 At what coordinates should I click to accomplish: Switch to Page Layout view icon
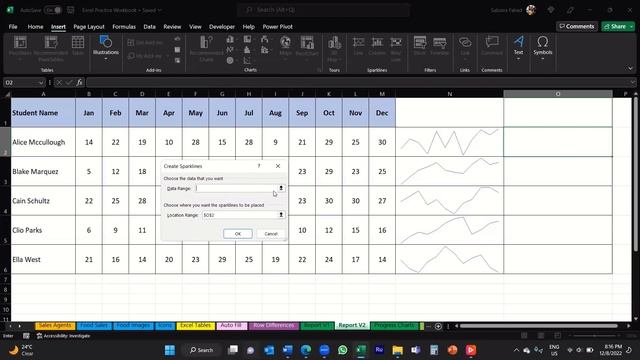coord(541,336)
